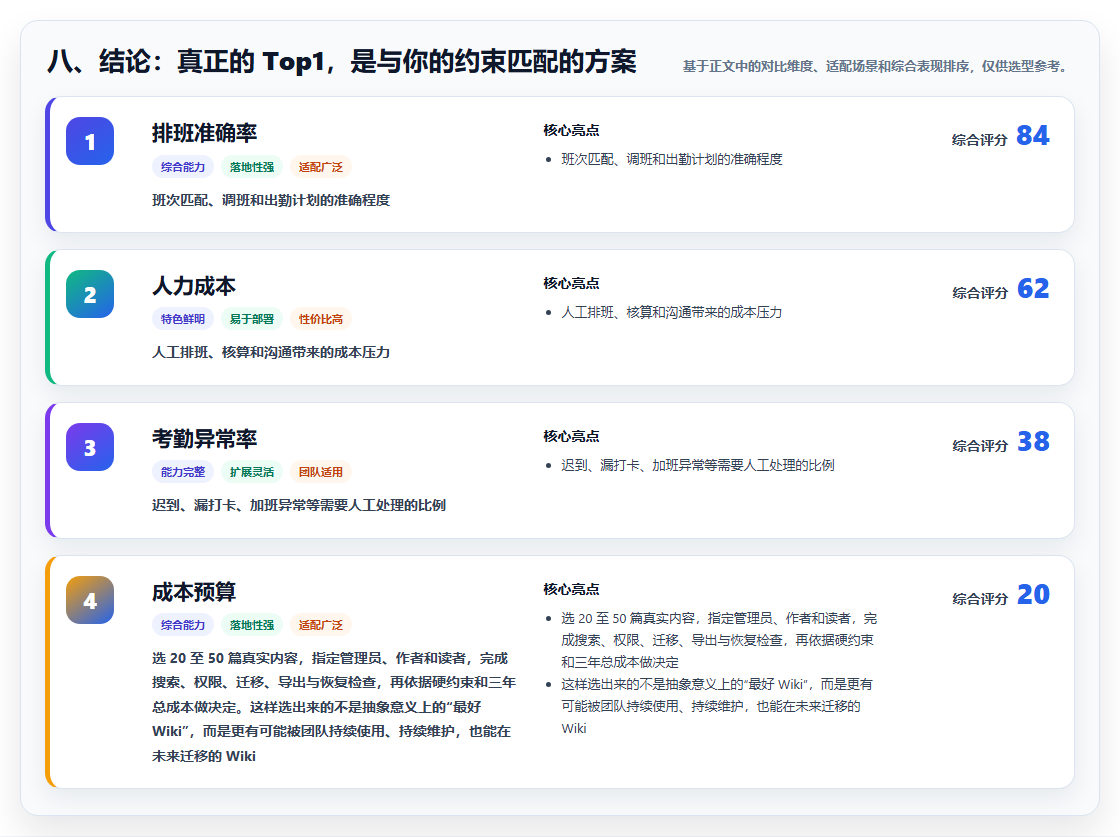The image size is (1120, 837).
Task: Click 核心亮点 heading in 排班准确率 card
Action: [x=571, y=130]
